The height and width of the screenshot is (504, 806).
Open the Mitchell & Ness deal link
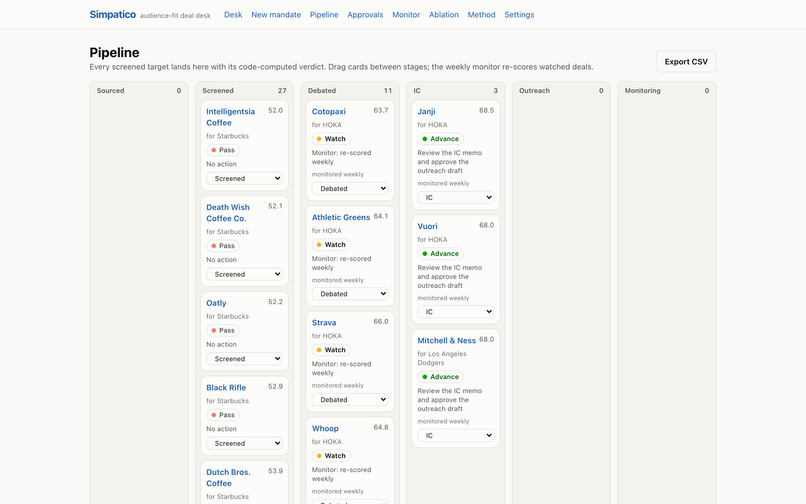click(446, 340)
